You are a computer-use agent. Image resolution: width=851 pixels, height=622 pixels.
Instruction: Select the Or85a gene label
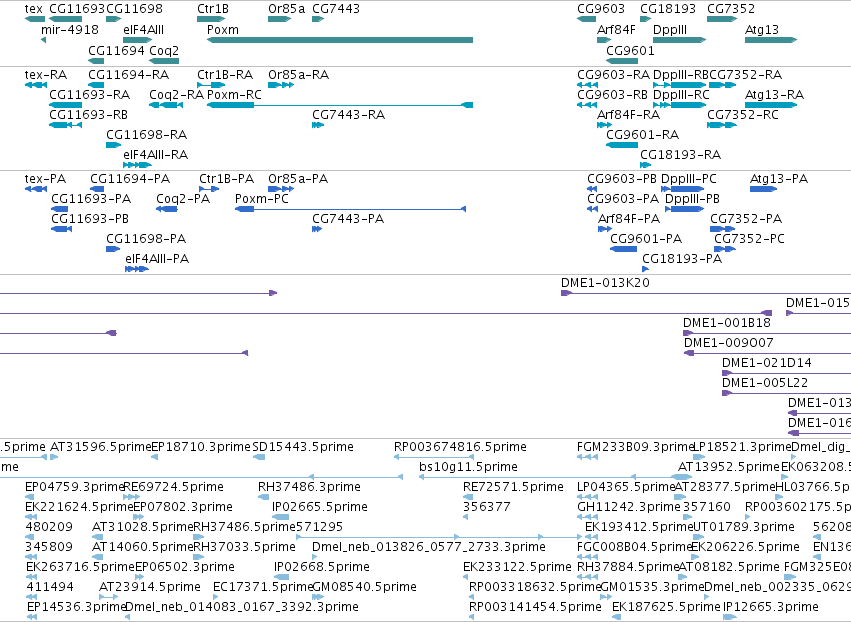pyautogui.click(x=287, y=9)
